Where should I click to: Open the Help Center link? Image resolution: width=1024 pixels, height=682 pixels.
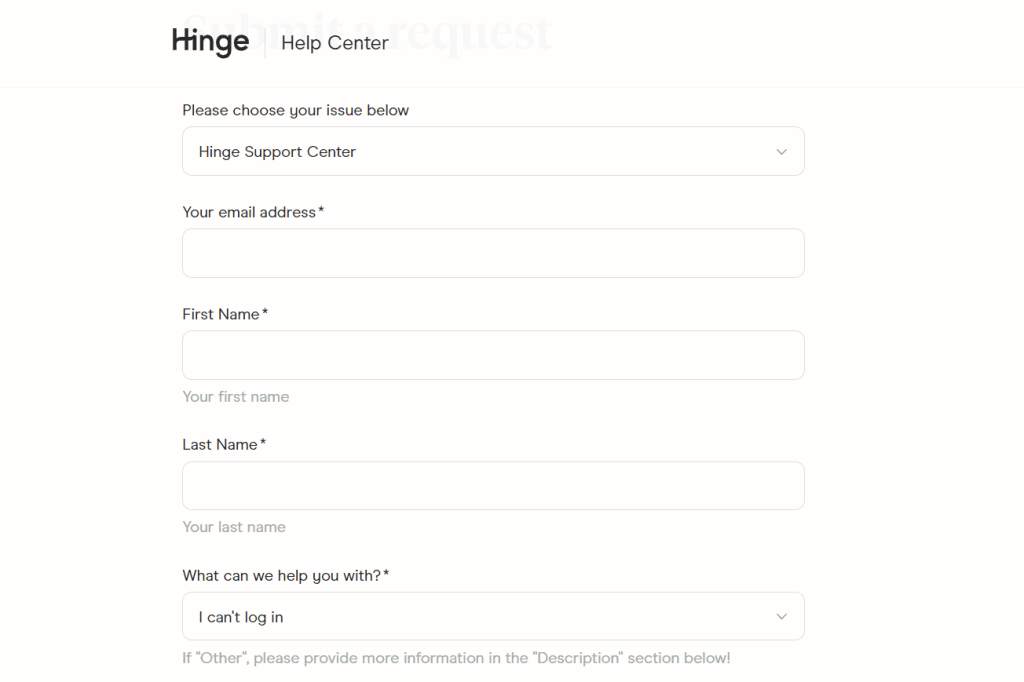[x=335, y=43]
